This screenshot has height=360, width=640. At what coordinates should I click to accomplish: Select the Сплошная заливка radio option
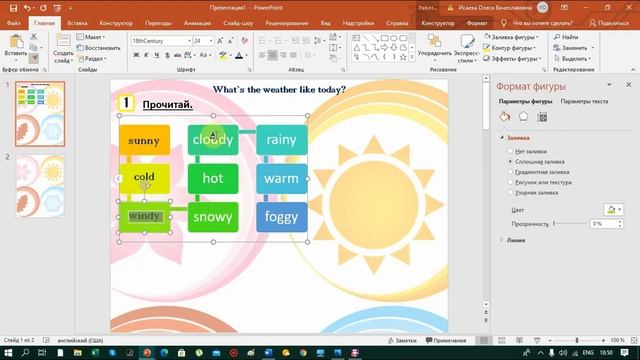click(x=510, y=162)
